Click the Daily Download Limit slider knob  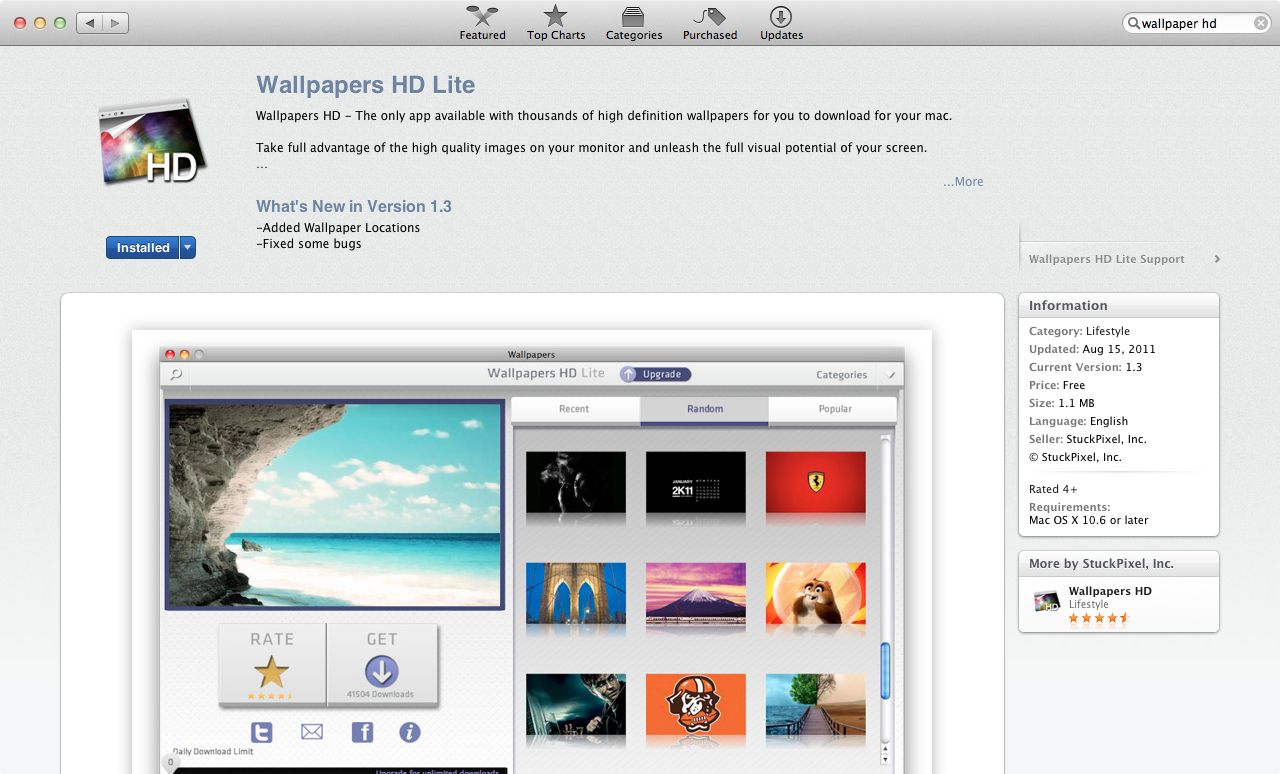[171, 763]
